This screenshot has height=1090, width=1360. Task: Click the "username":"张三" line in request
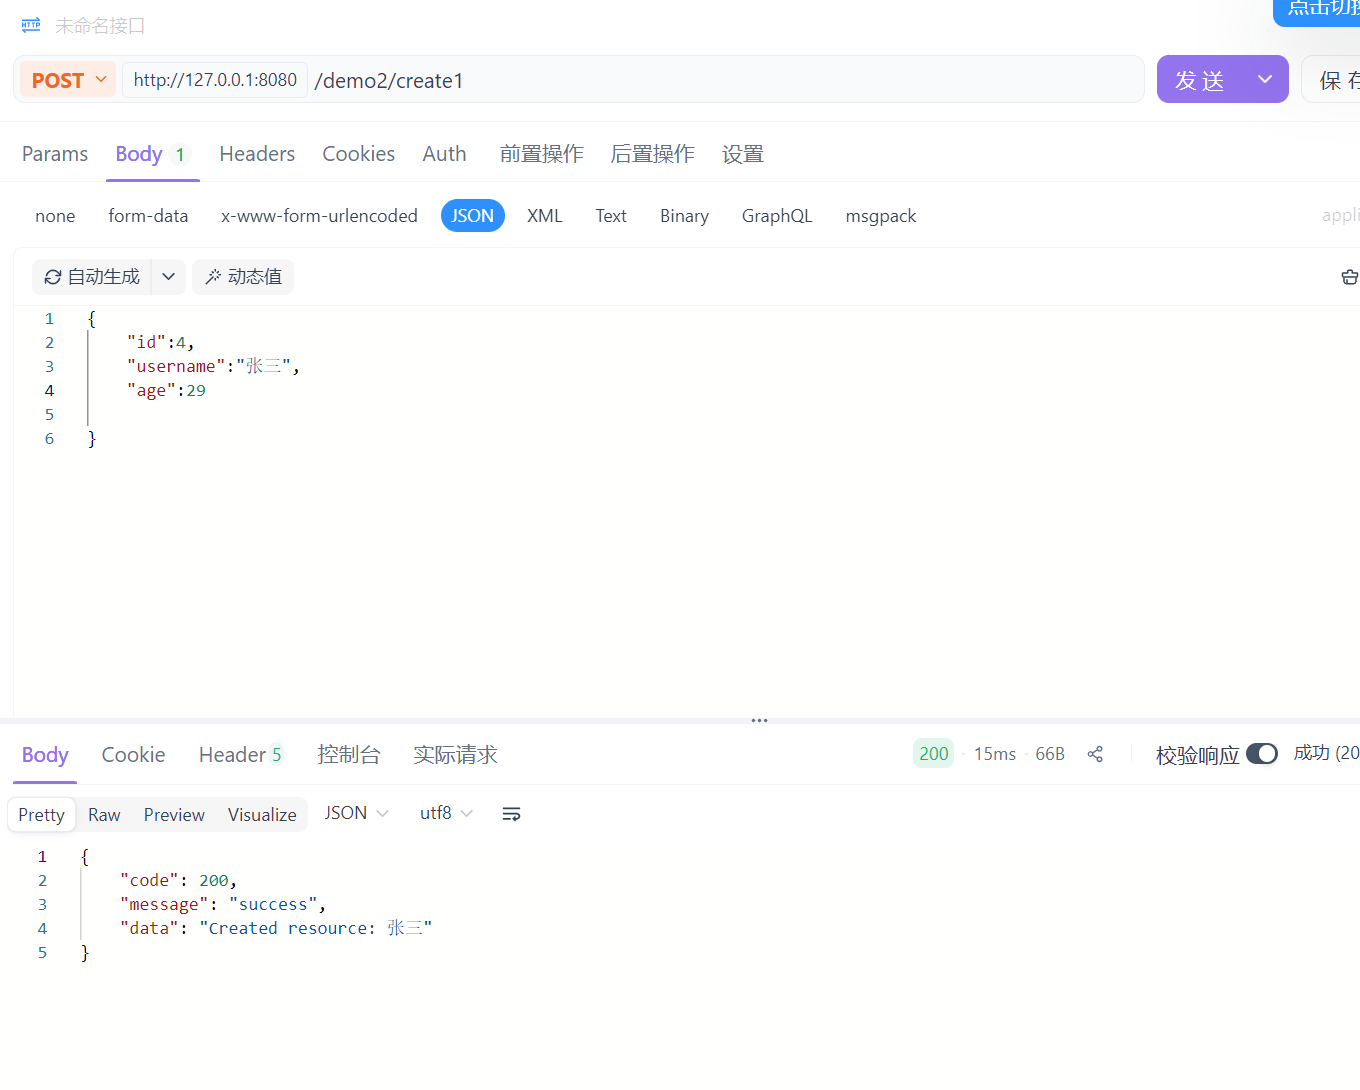pos(213,366)
